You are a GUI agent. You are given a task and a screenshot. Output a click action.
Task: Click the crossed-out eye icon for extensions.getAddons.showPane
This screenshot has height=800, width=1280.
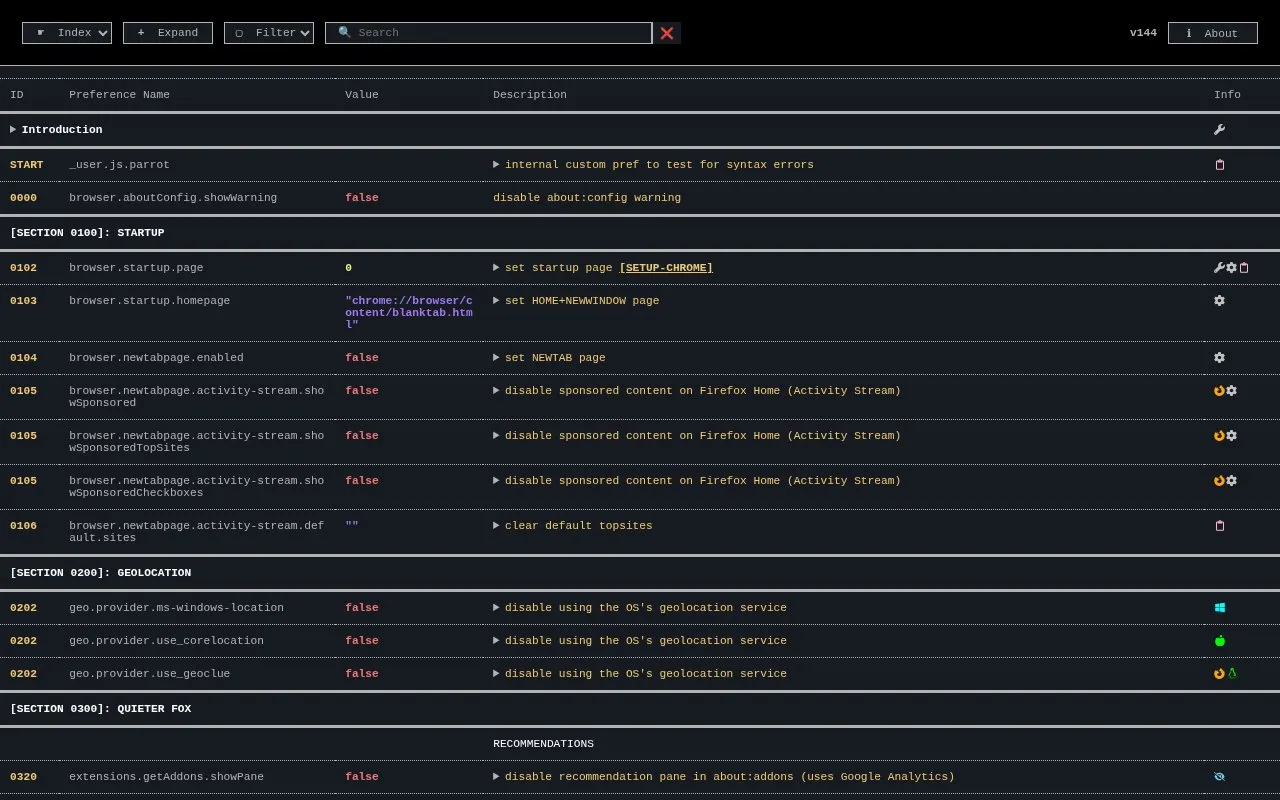[x=1219, y=777]
